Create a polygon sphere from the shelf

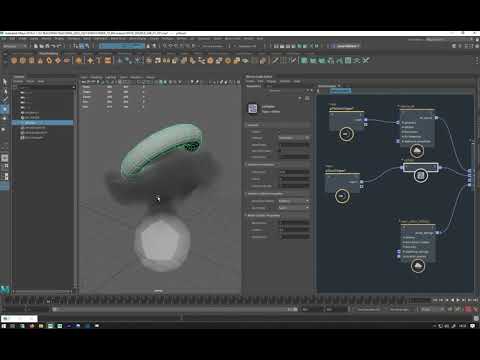tap(14, 60)
